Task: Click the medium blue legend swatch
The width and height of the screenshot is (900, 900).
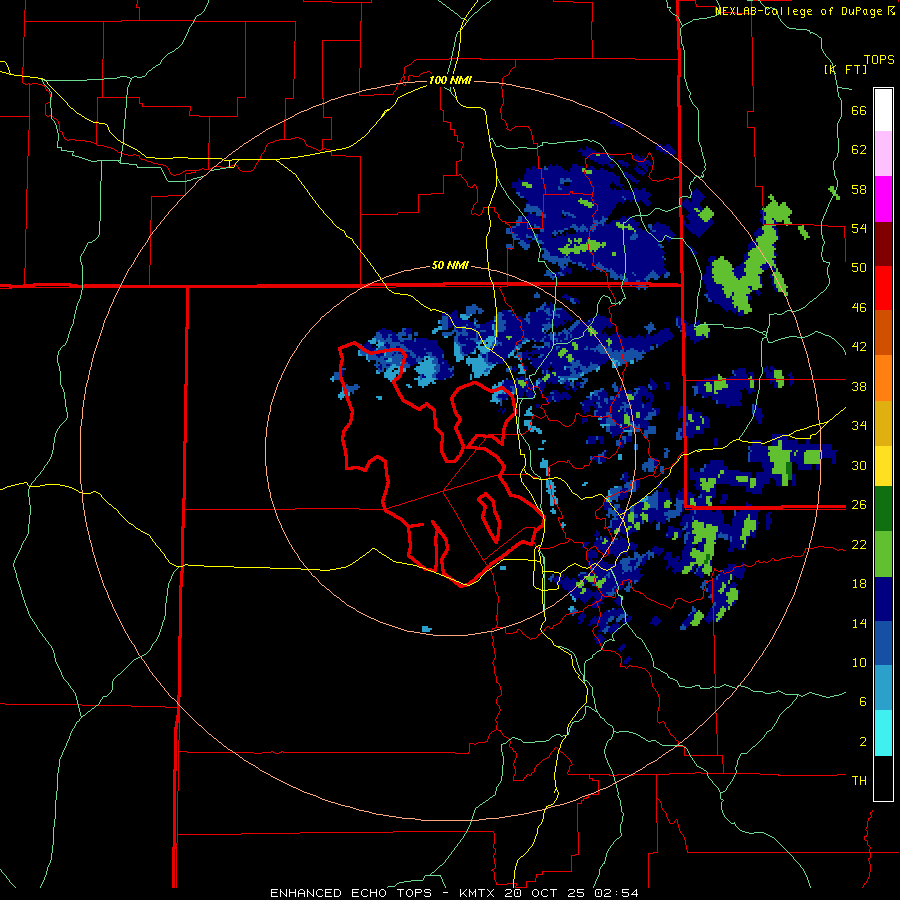Action: coord(883,643)
